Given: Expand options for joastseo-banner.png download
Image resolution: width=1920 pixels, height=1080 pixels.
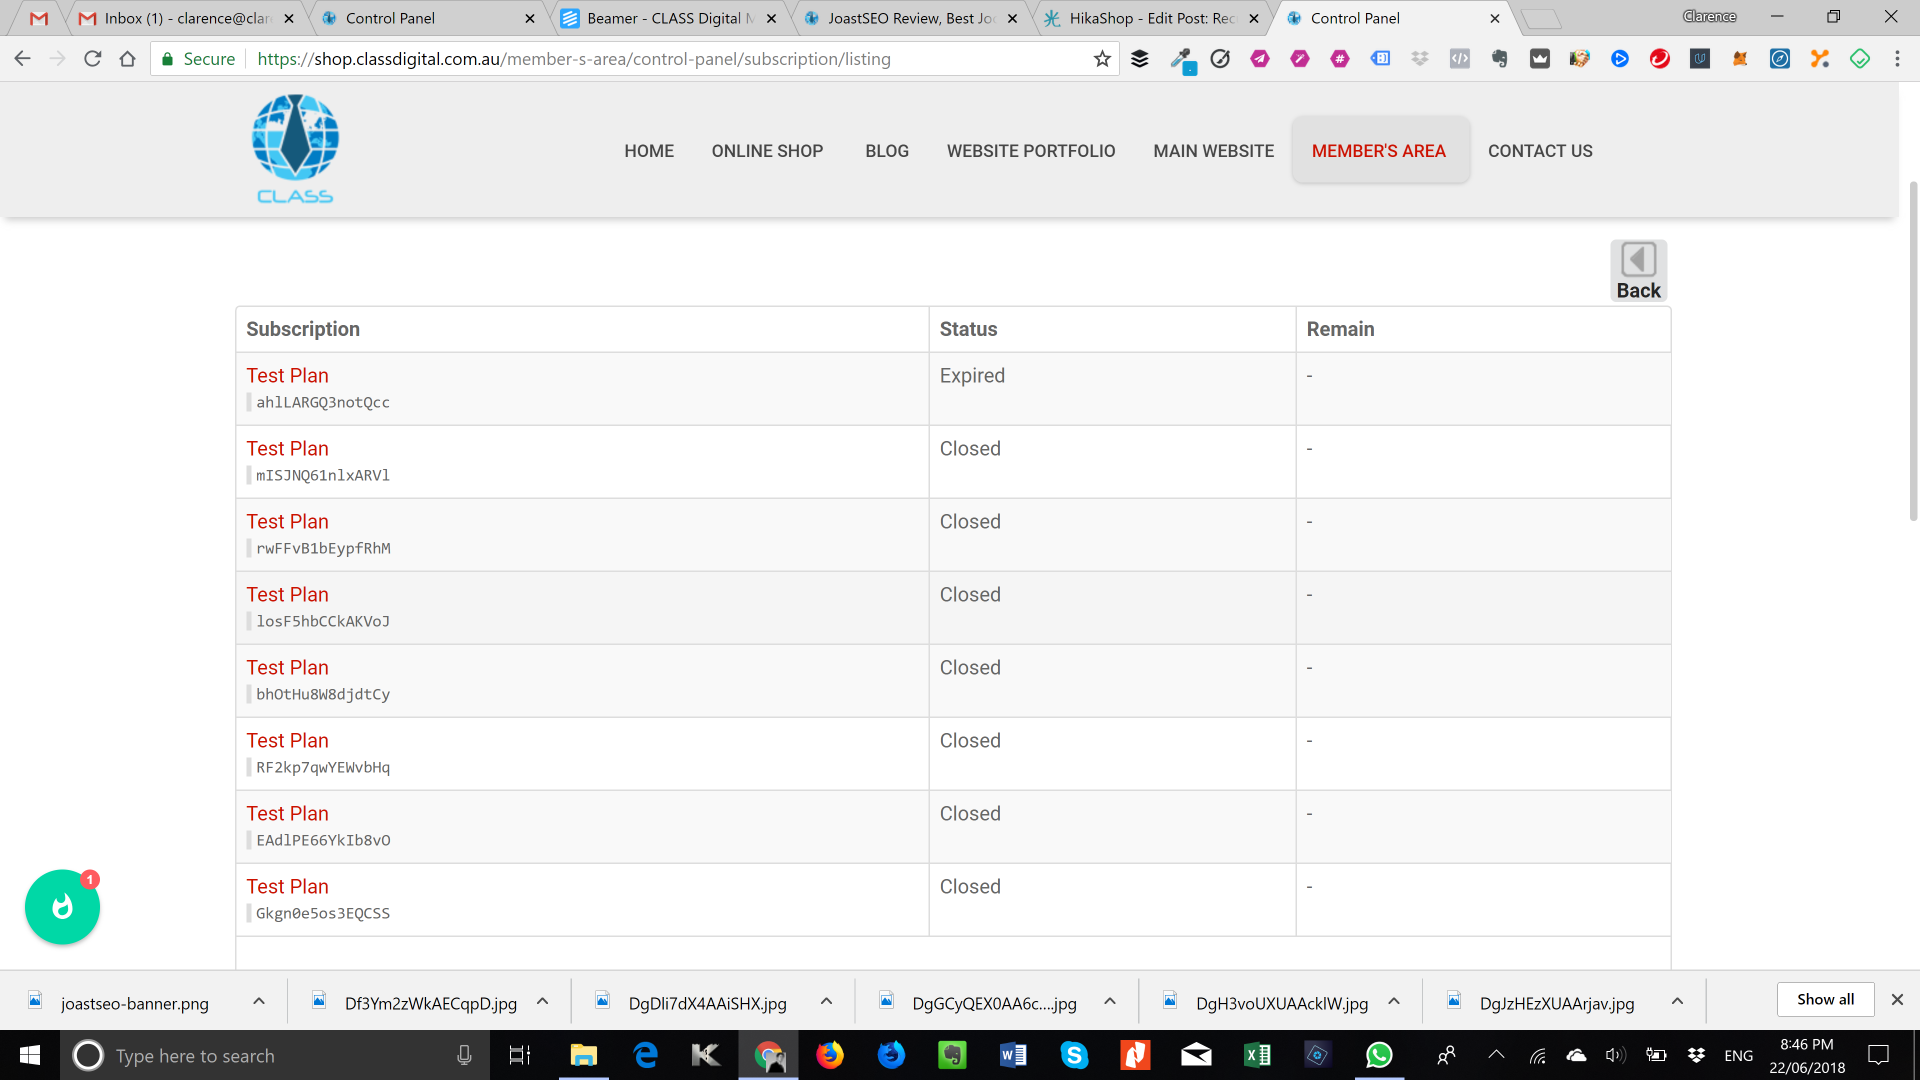Looking at the screenshot, I should (259, 1002).
